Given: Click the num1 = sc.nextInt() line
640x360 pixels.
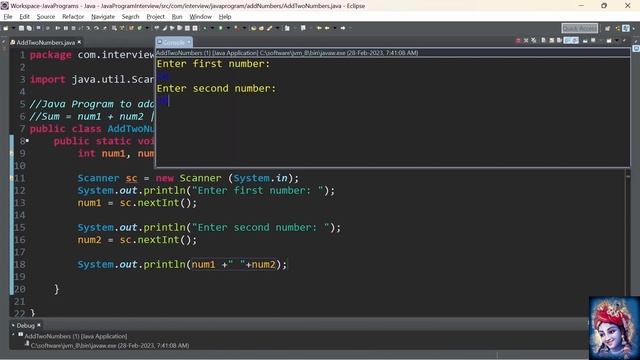Looking at the screenshot, I should coord(137,203).
